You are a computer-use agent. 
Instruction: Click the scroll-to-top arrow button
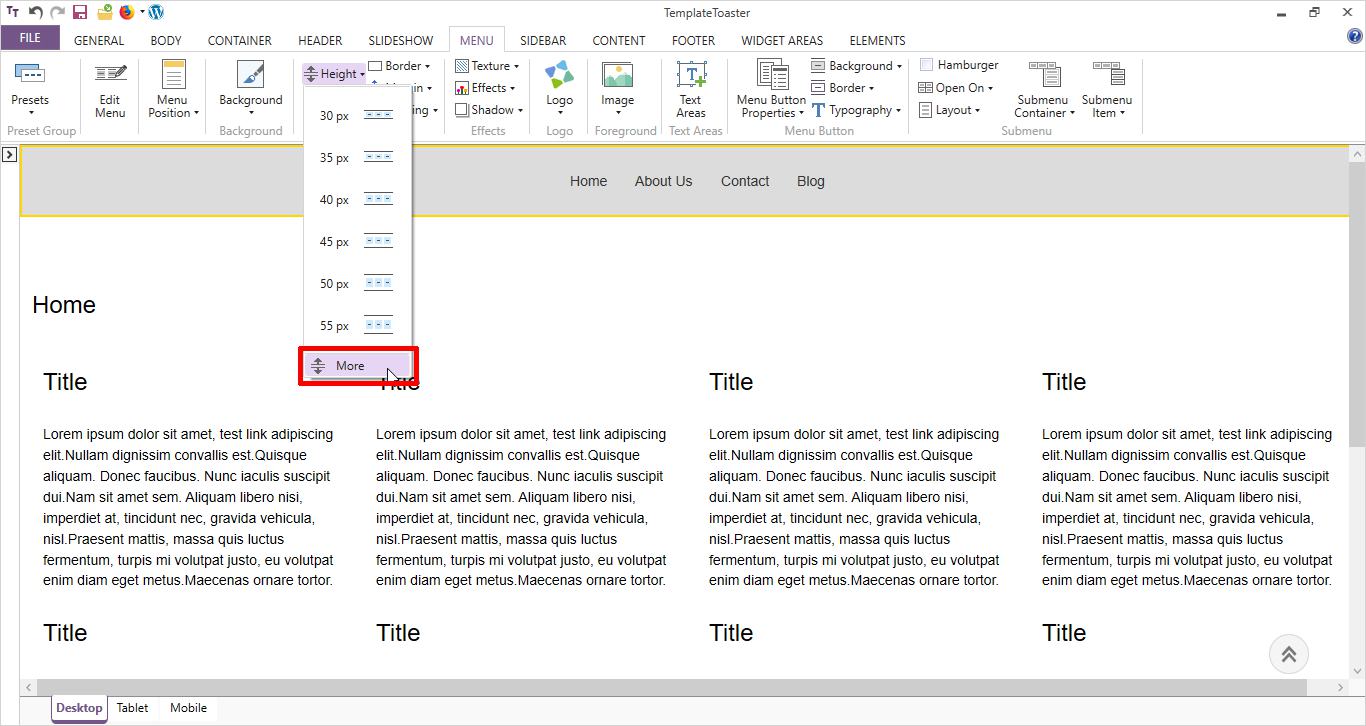pos(1288,655)
